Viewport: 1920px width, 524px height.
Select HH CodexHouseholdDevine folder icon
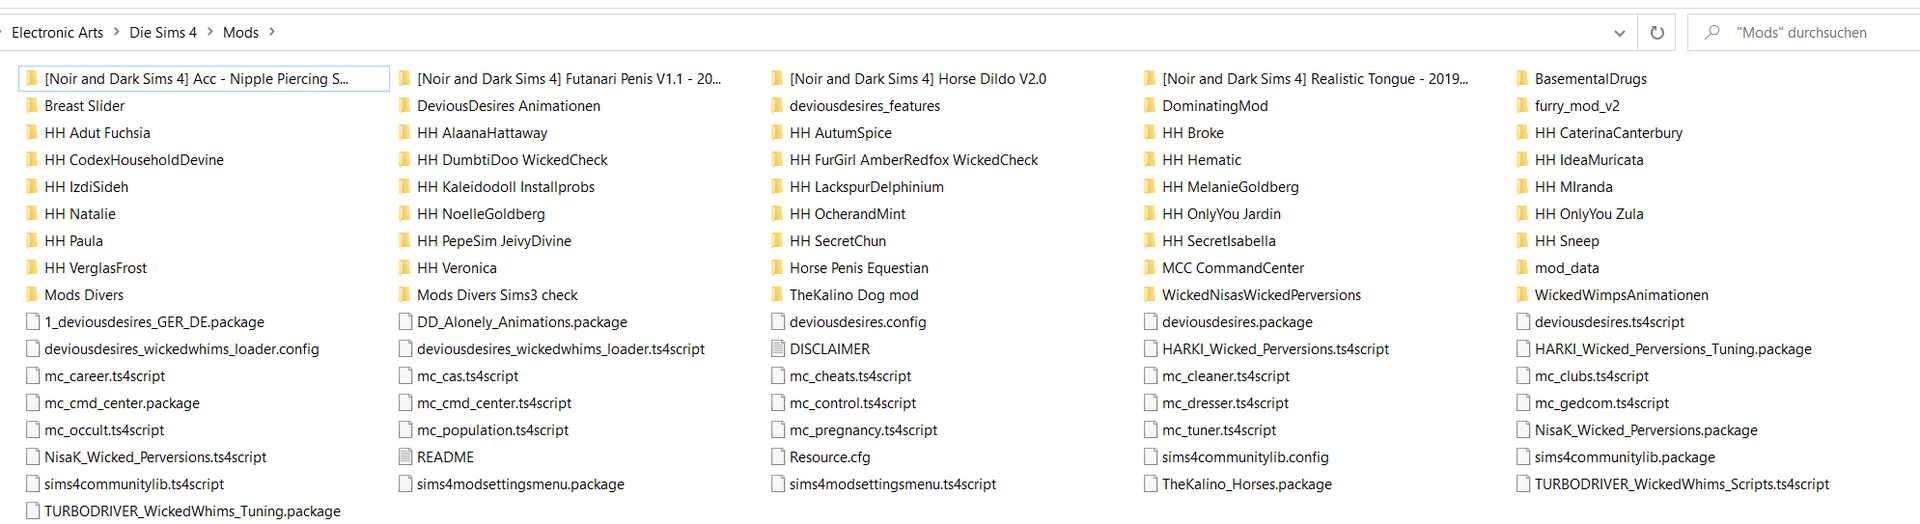coord(32,160)
